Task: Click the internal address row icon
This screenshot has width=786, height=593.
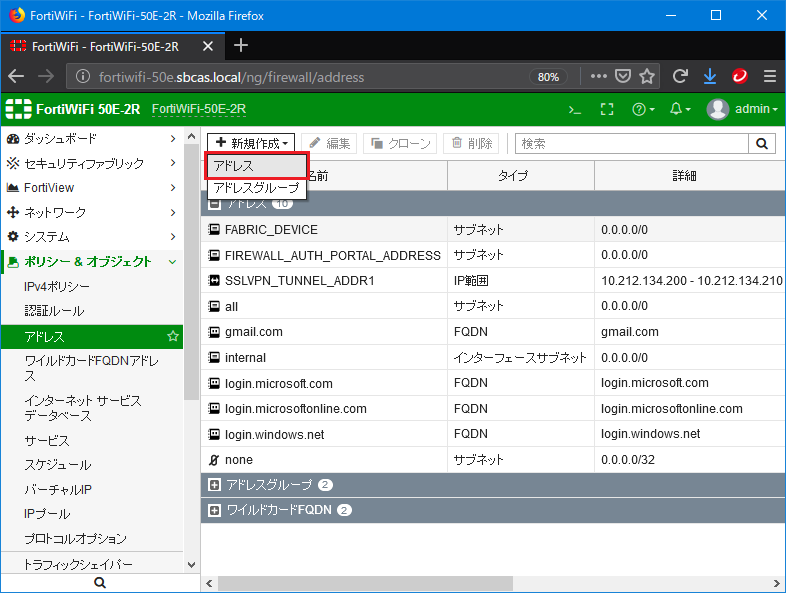Action: (x=214, y=357)
